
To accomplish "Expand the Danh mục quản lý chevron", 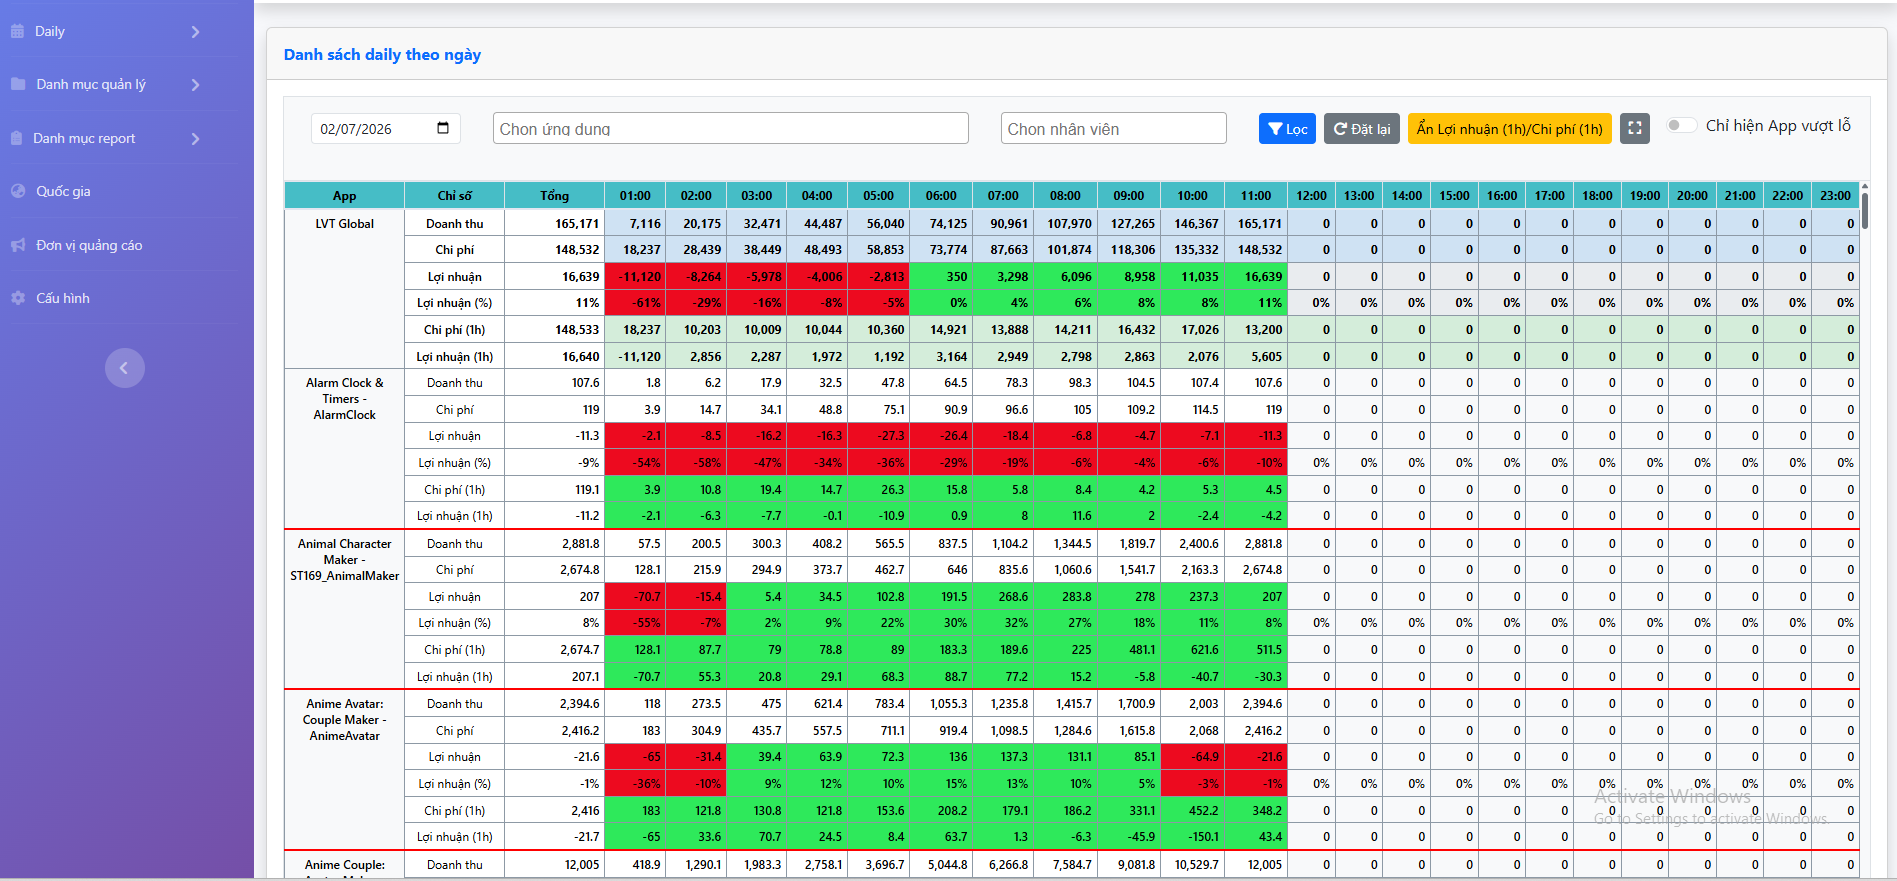I will (195, 85).
